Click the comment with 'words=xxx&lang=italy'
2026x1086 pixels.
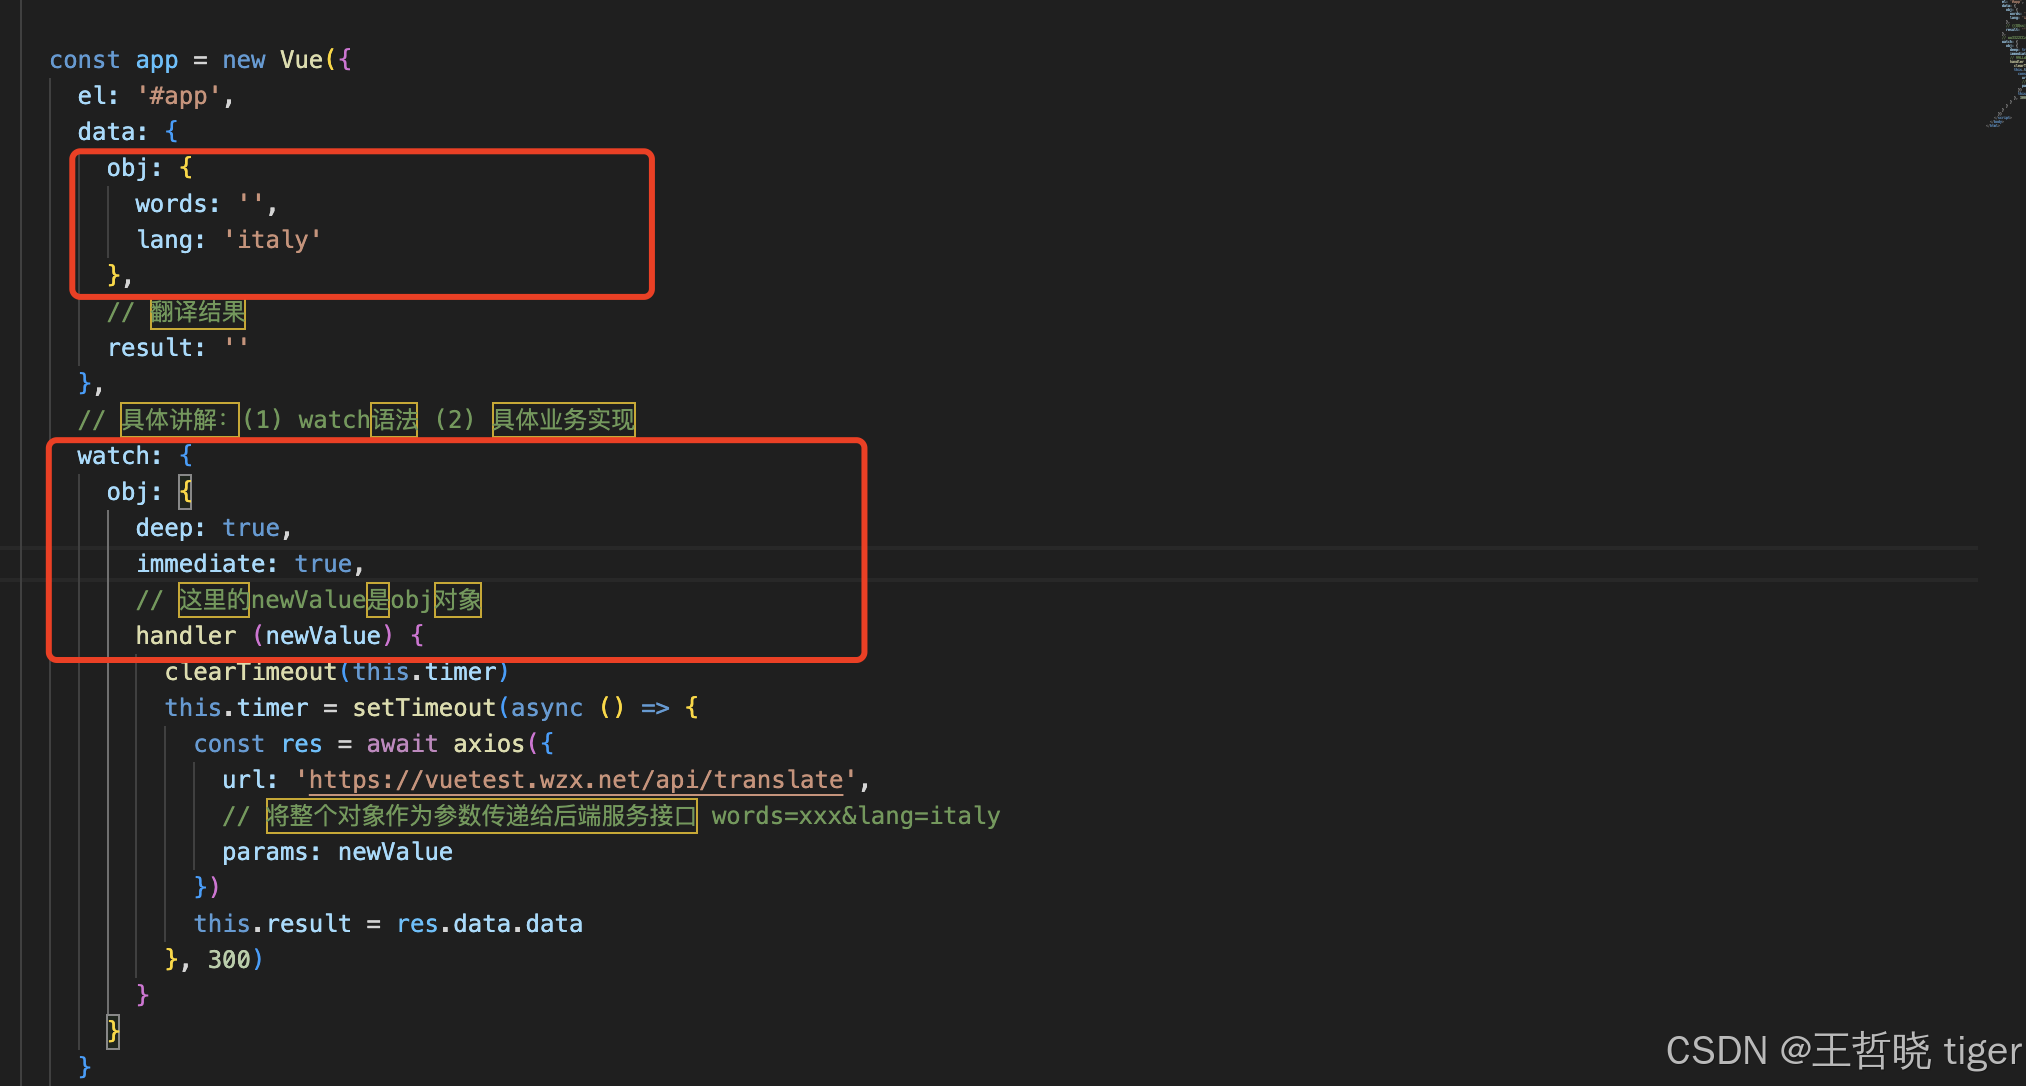click(x=611, y=816)
